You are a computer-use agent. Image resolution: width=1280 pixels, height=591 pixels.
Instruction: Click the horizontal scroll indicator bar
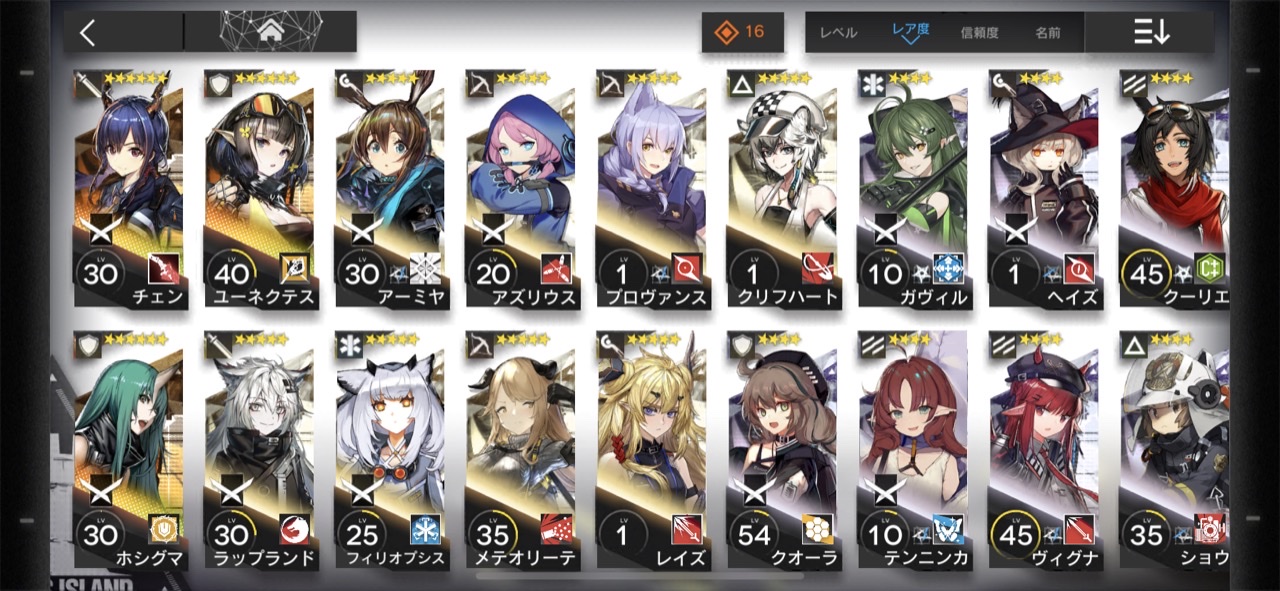(640, 576)
